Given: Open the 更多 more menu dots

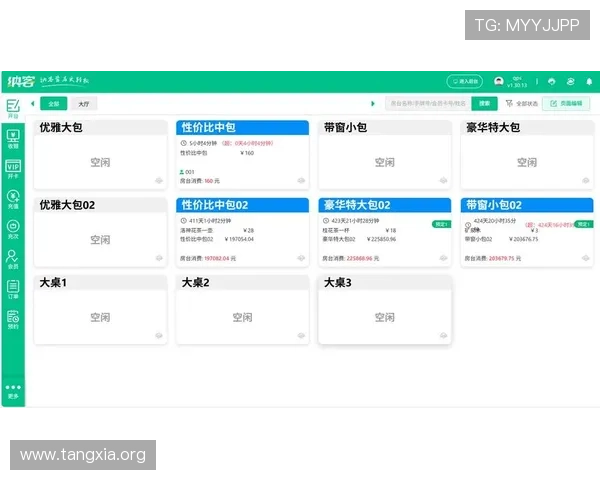Looking at the screenshot, I should 13,391.
